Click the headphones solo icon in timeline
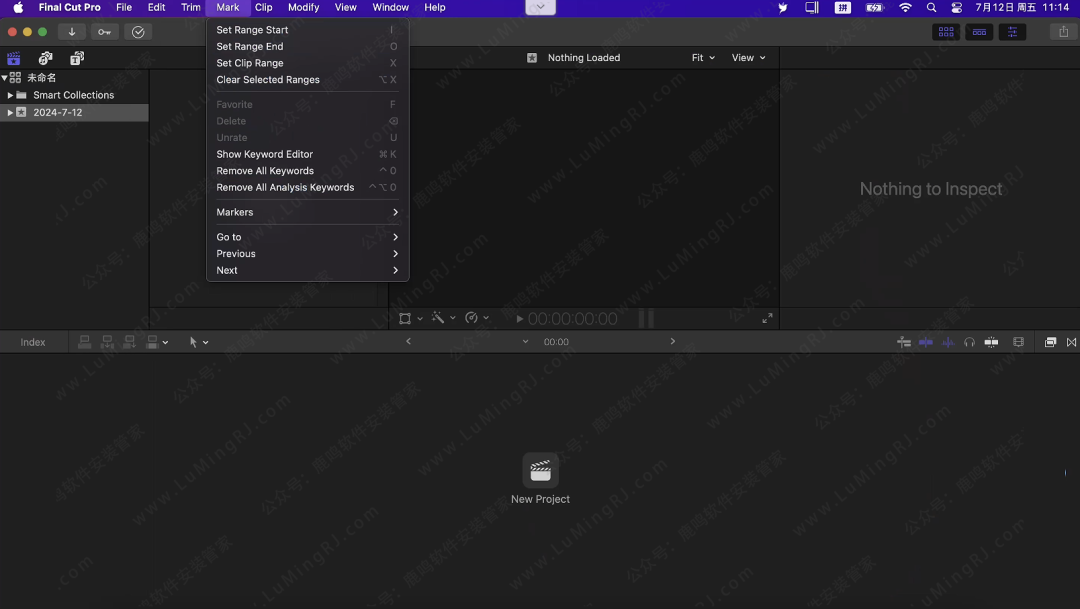The width and height of the screenshot is (1080, 609). click(969, 342)
